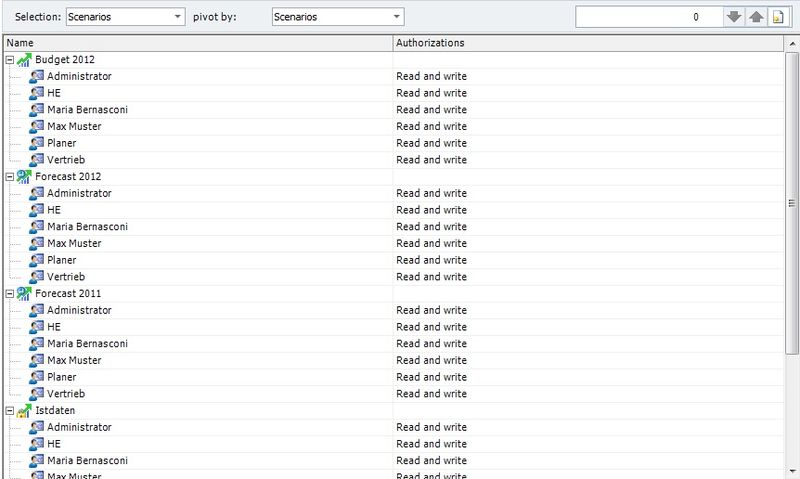
Task: Click Read and write for Budget 2012 Max Muster
Action: (432, 127)
